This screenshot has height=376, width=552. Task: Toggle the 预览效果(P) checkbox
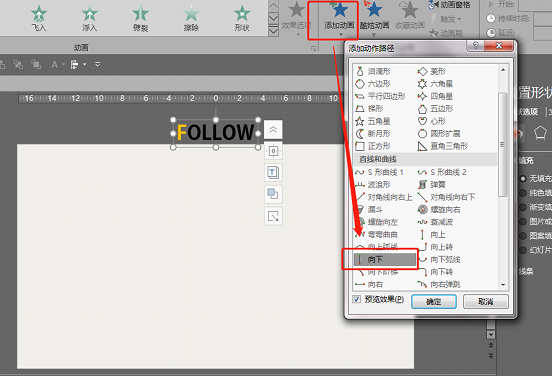click(x=357, y=299)
